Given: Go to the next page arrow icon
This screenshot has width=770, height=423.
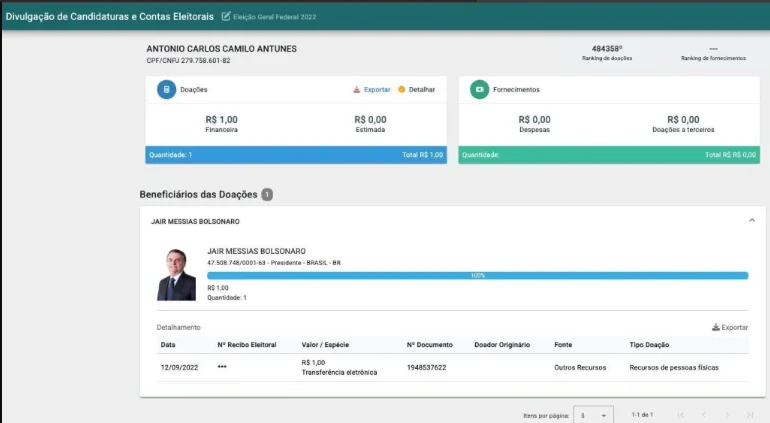Looking at the screenshot, I should coord(727,415).
